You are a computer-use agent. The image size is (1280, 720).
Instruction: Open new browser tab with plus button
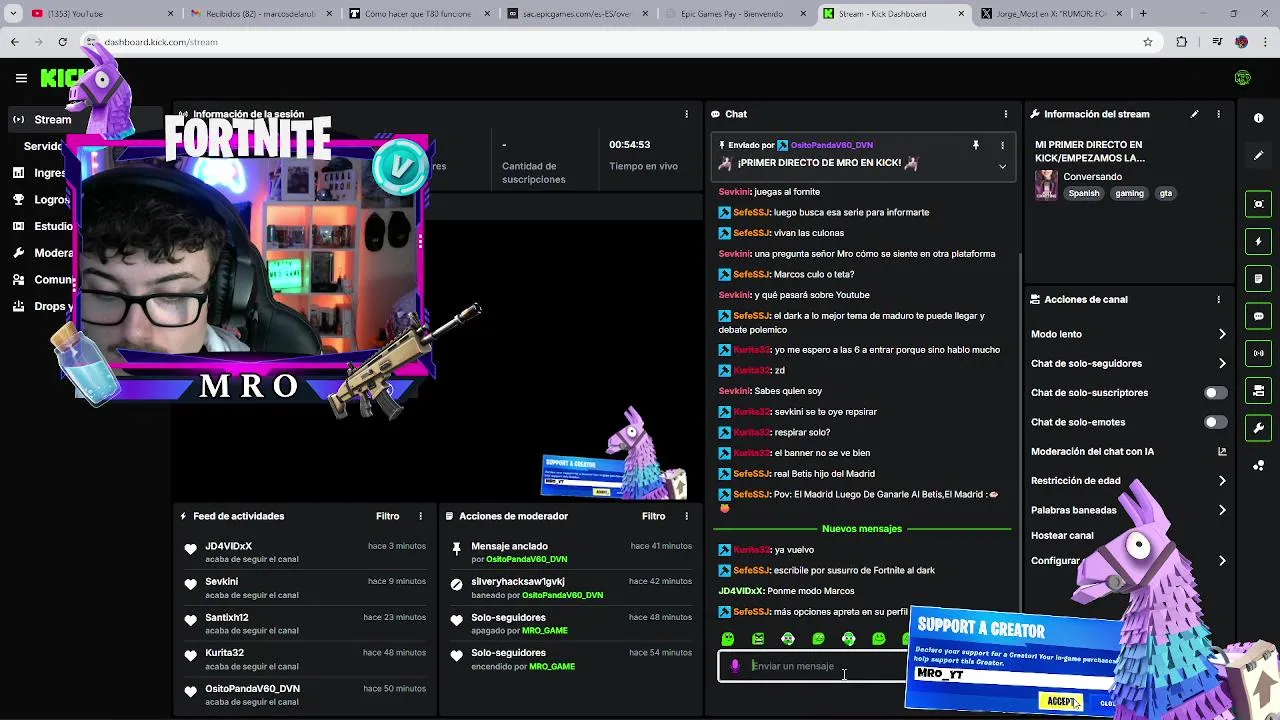[x=1143, y=14]
